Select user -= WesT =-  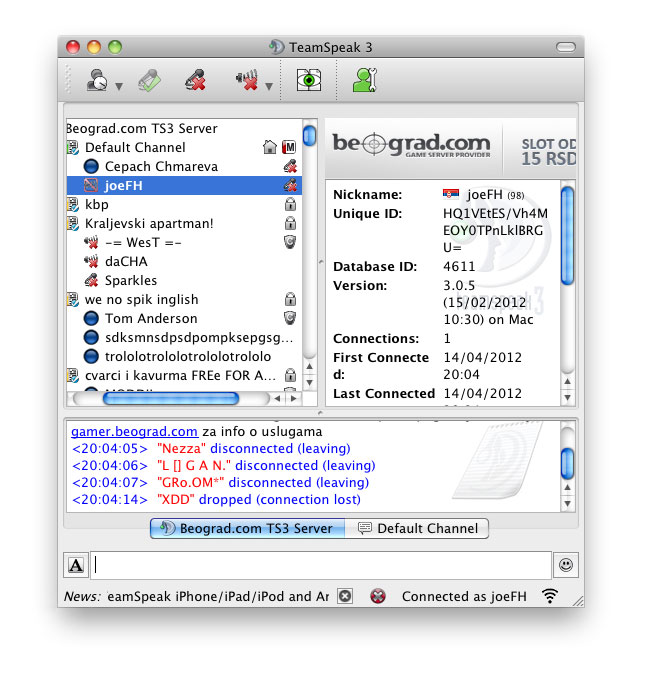[184, 242]
